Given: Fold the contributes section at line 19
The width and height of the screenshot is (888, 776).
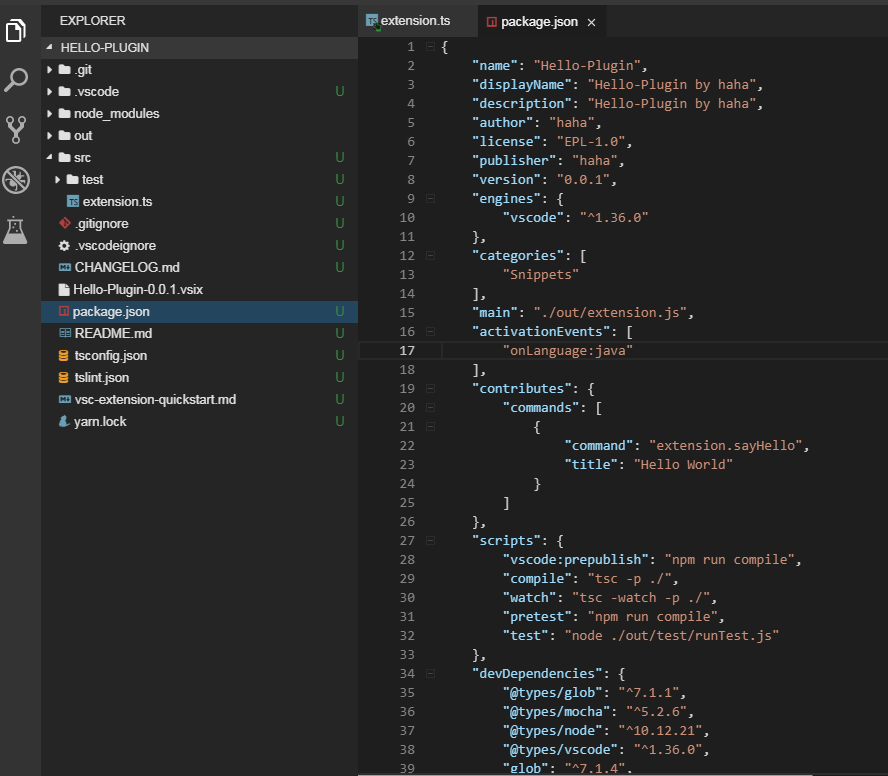Looking at the screenshot, I should click(x=429, y=388).
